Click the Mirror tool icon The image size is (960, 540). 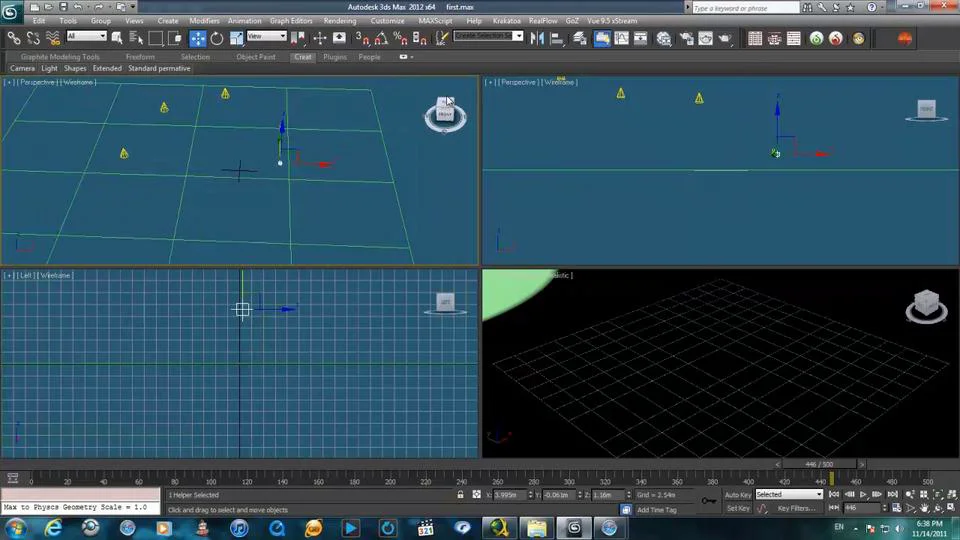tap(537, 38)
